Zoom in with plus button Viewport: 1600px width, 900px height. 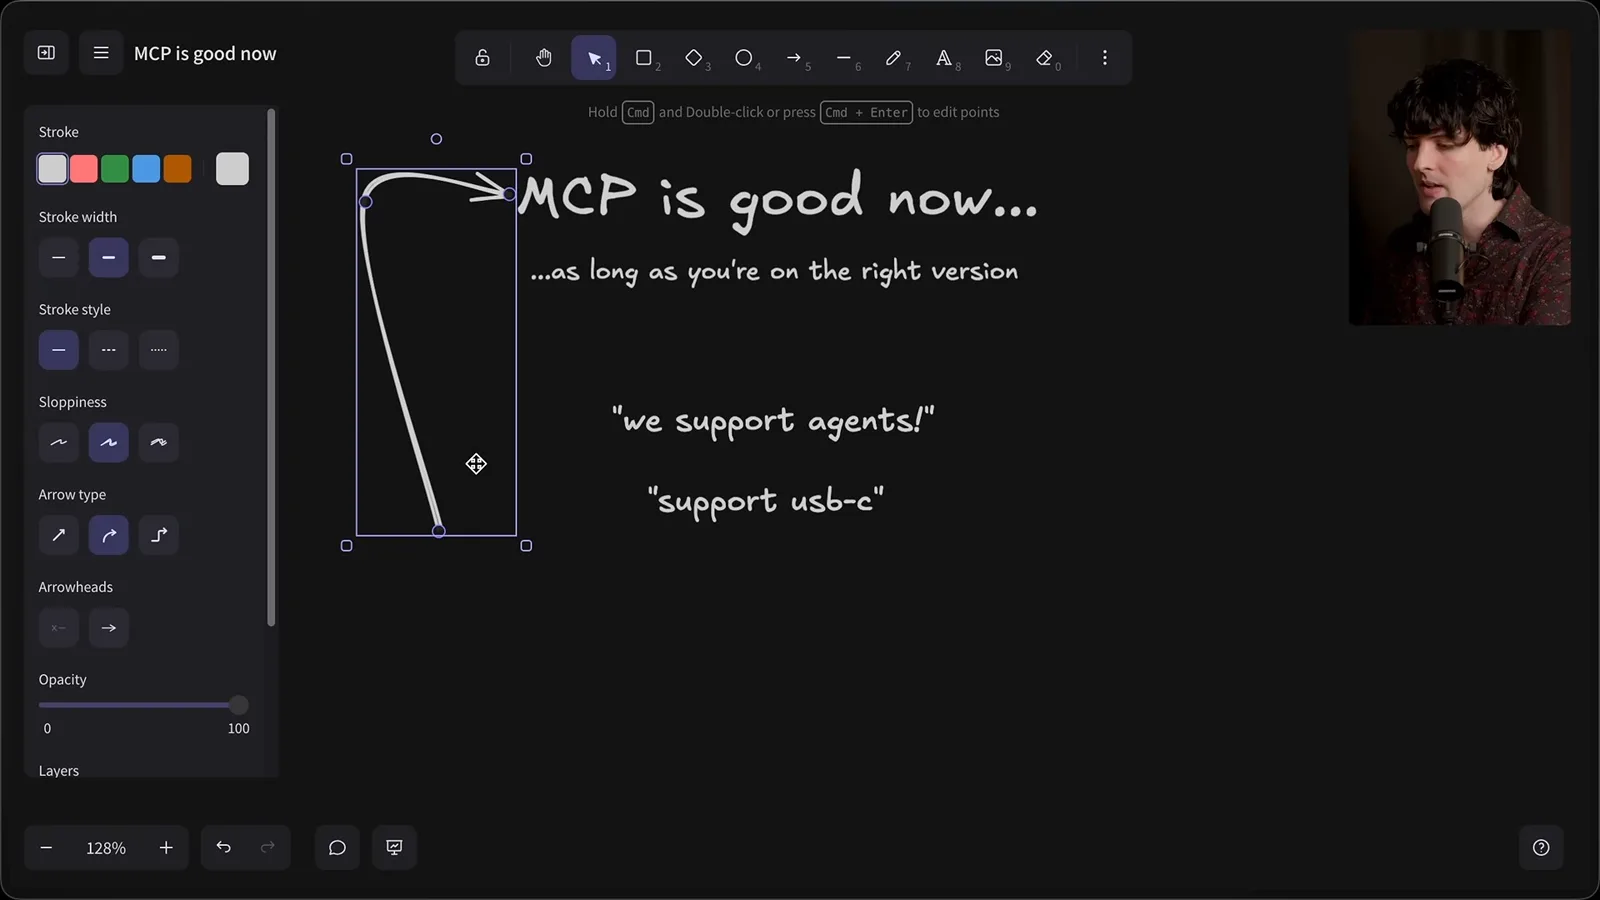coord(166,848)
